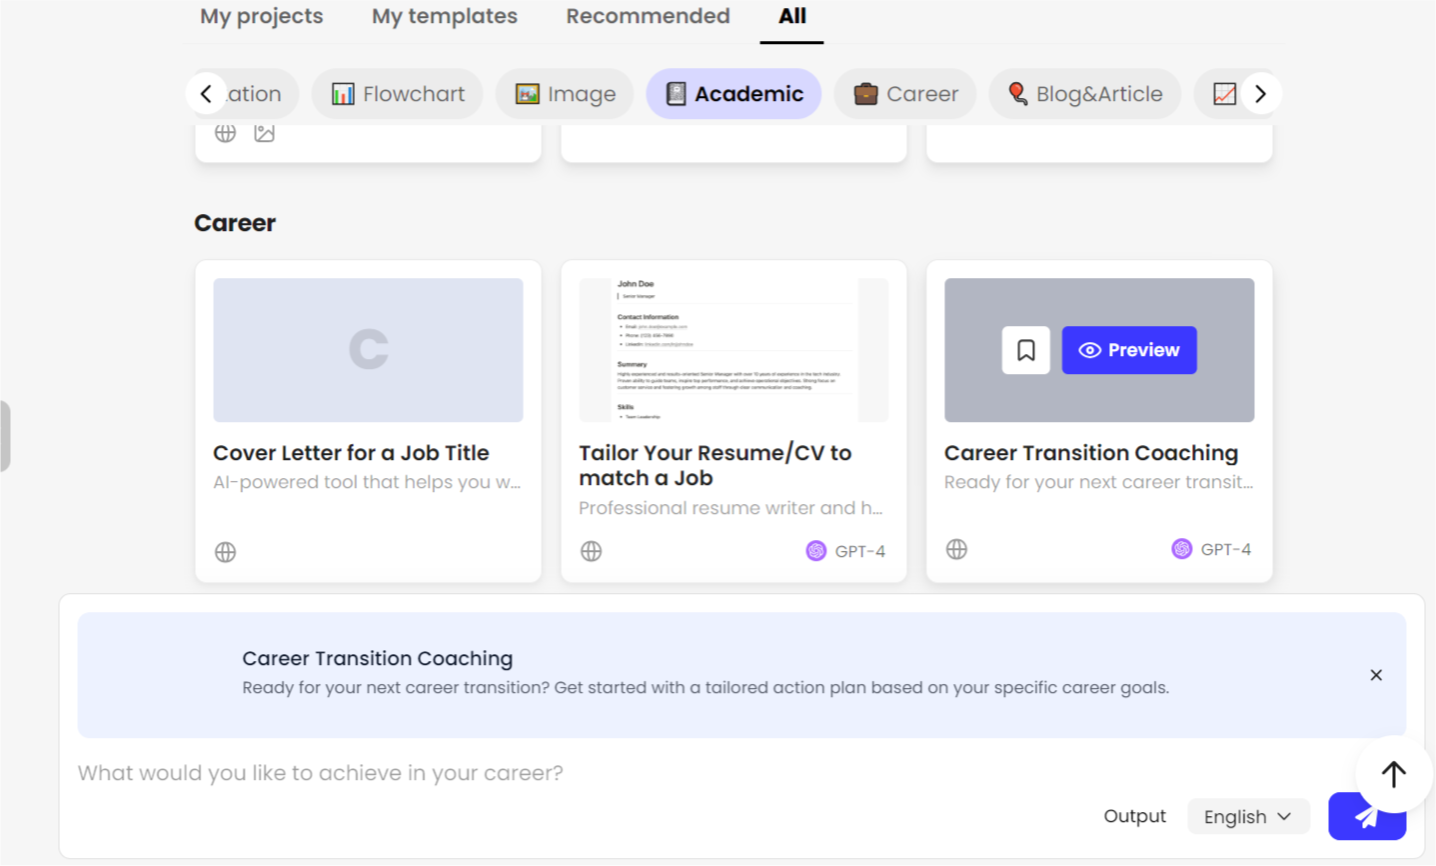Switch to the My projects tab
Screen dimensions: 1436x866
[261, 16]
